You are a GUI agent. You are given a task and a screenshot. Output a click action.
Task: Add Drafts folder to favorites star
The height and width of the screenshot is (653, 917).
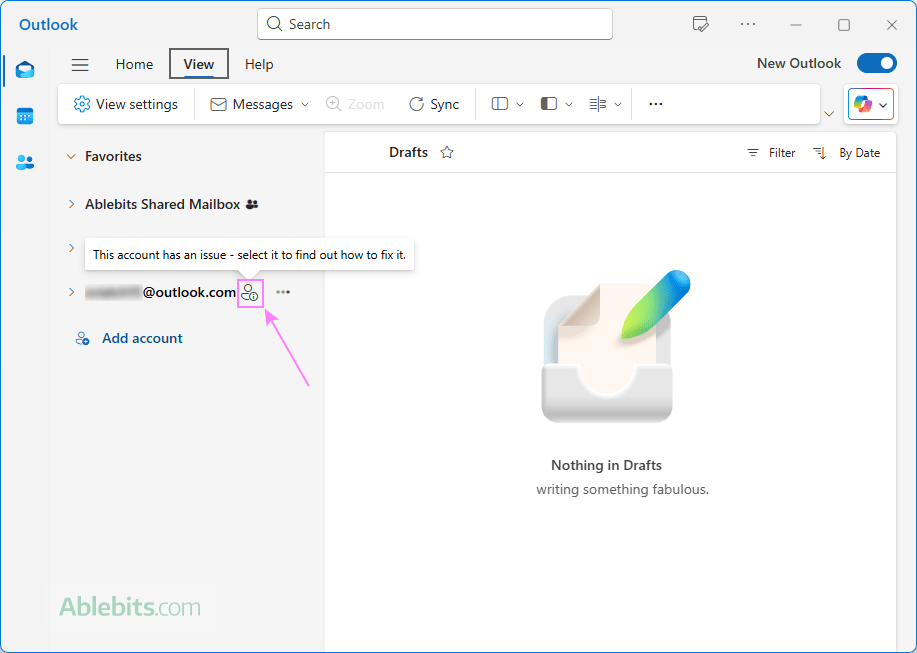pos(447,153)
